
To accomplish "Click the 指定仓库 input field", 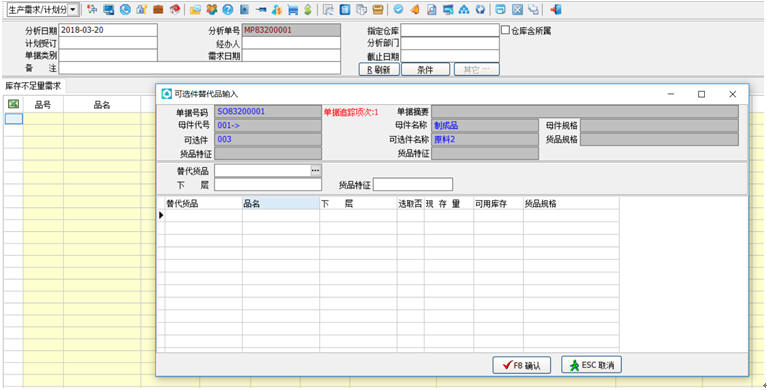I will pyautogui.click(x=450, y=30).
